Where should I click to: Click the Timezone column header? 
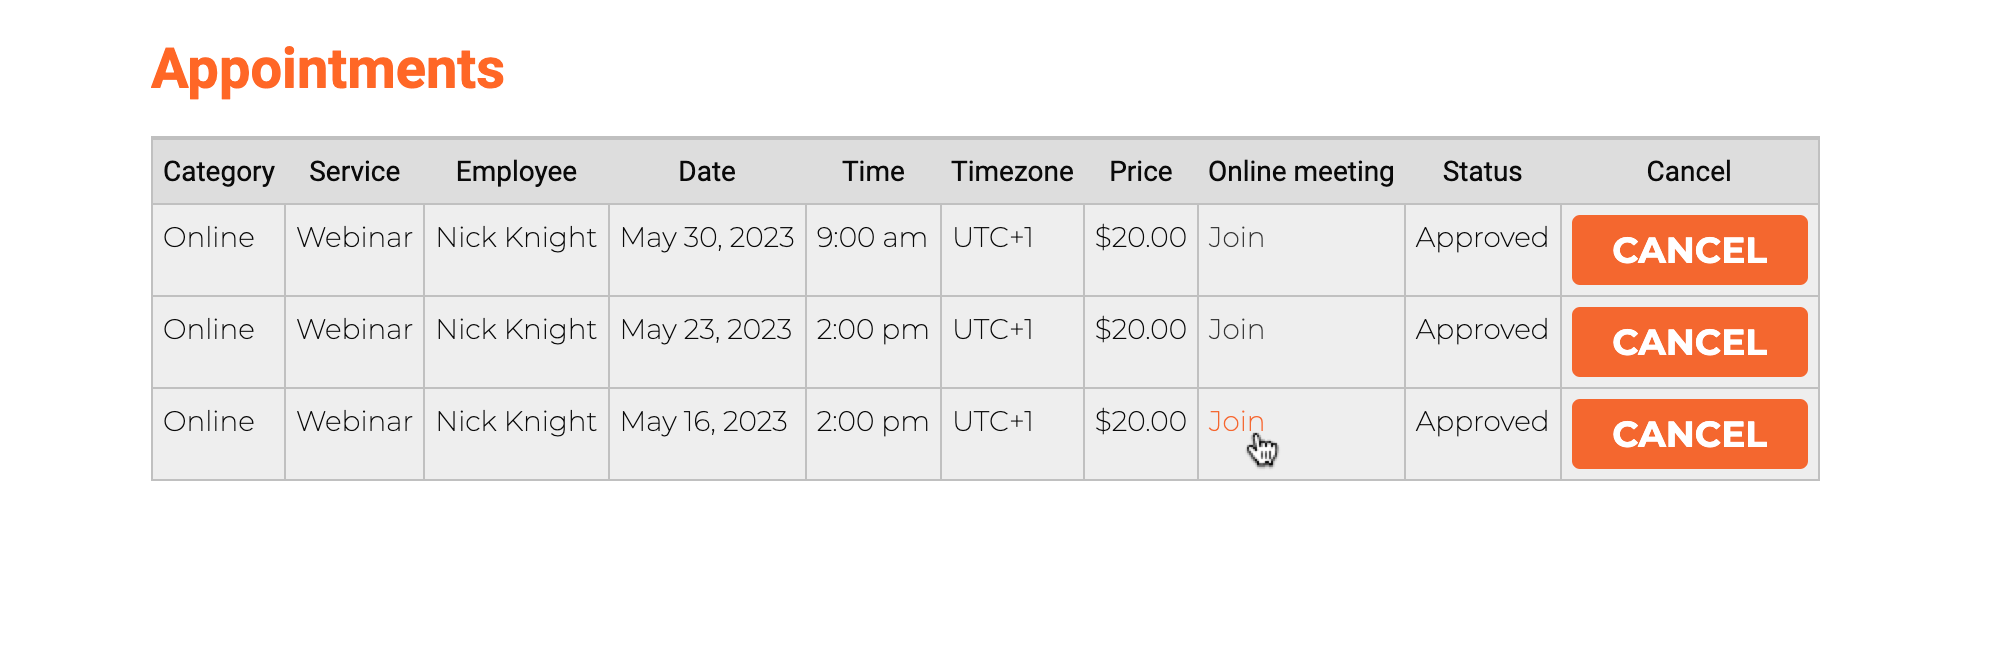(1012, 172)
